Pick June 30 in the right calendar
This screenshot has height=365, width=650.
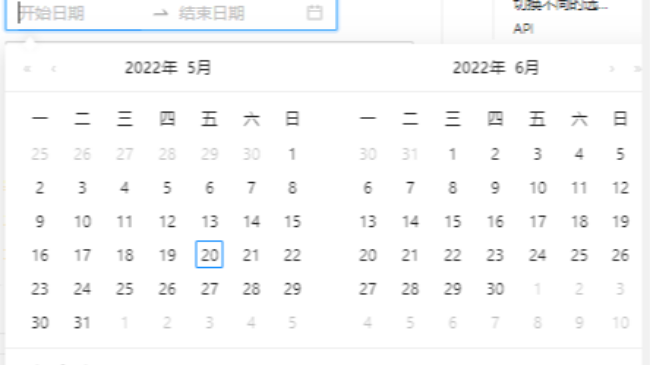[x=495, y=289]
